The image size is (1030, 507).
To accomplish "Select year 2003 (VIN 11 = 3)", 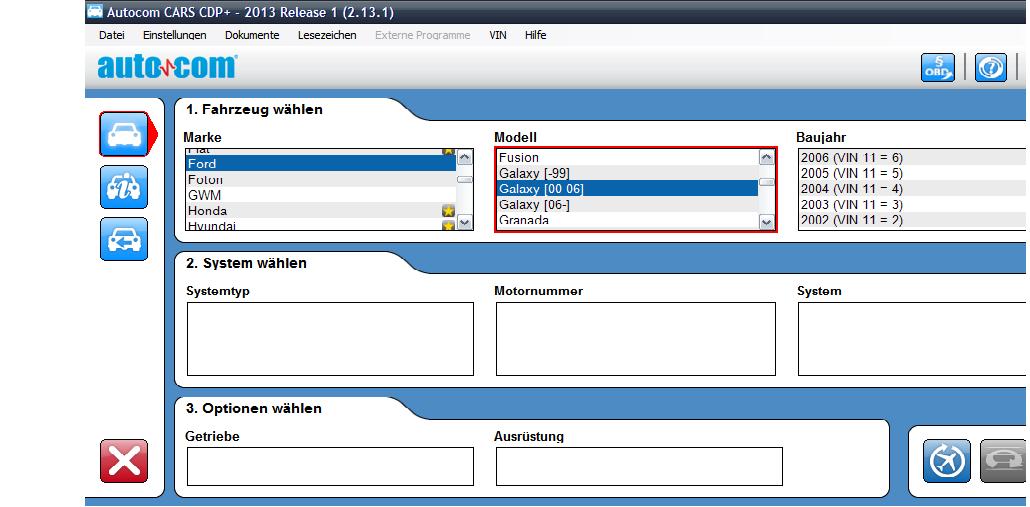I will [x=913, y=205].
